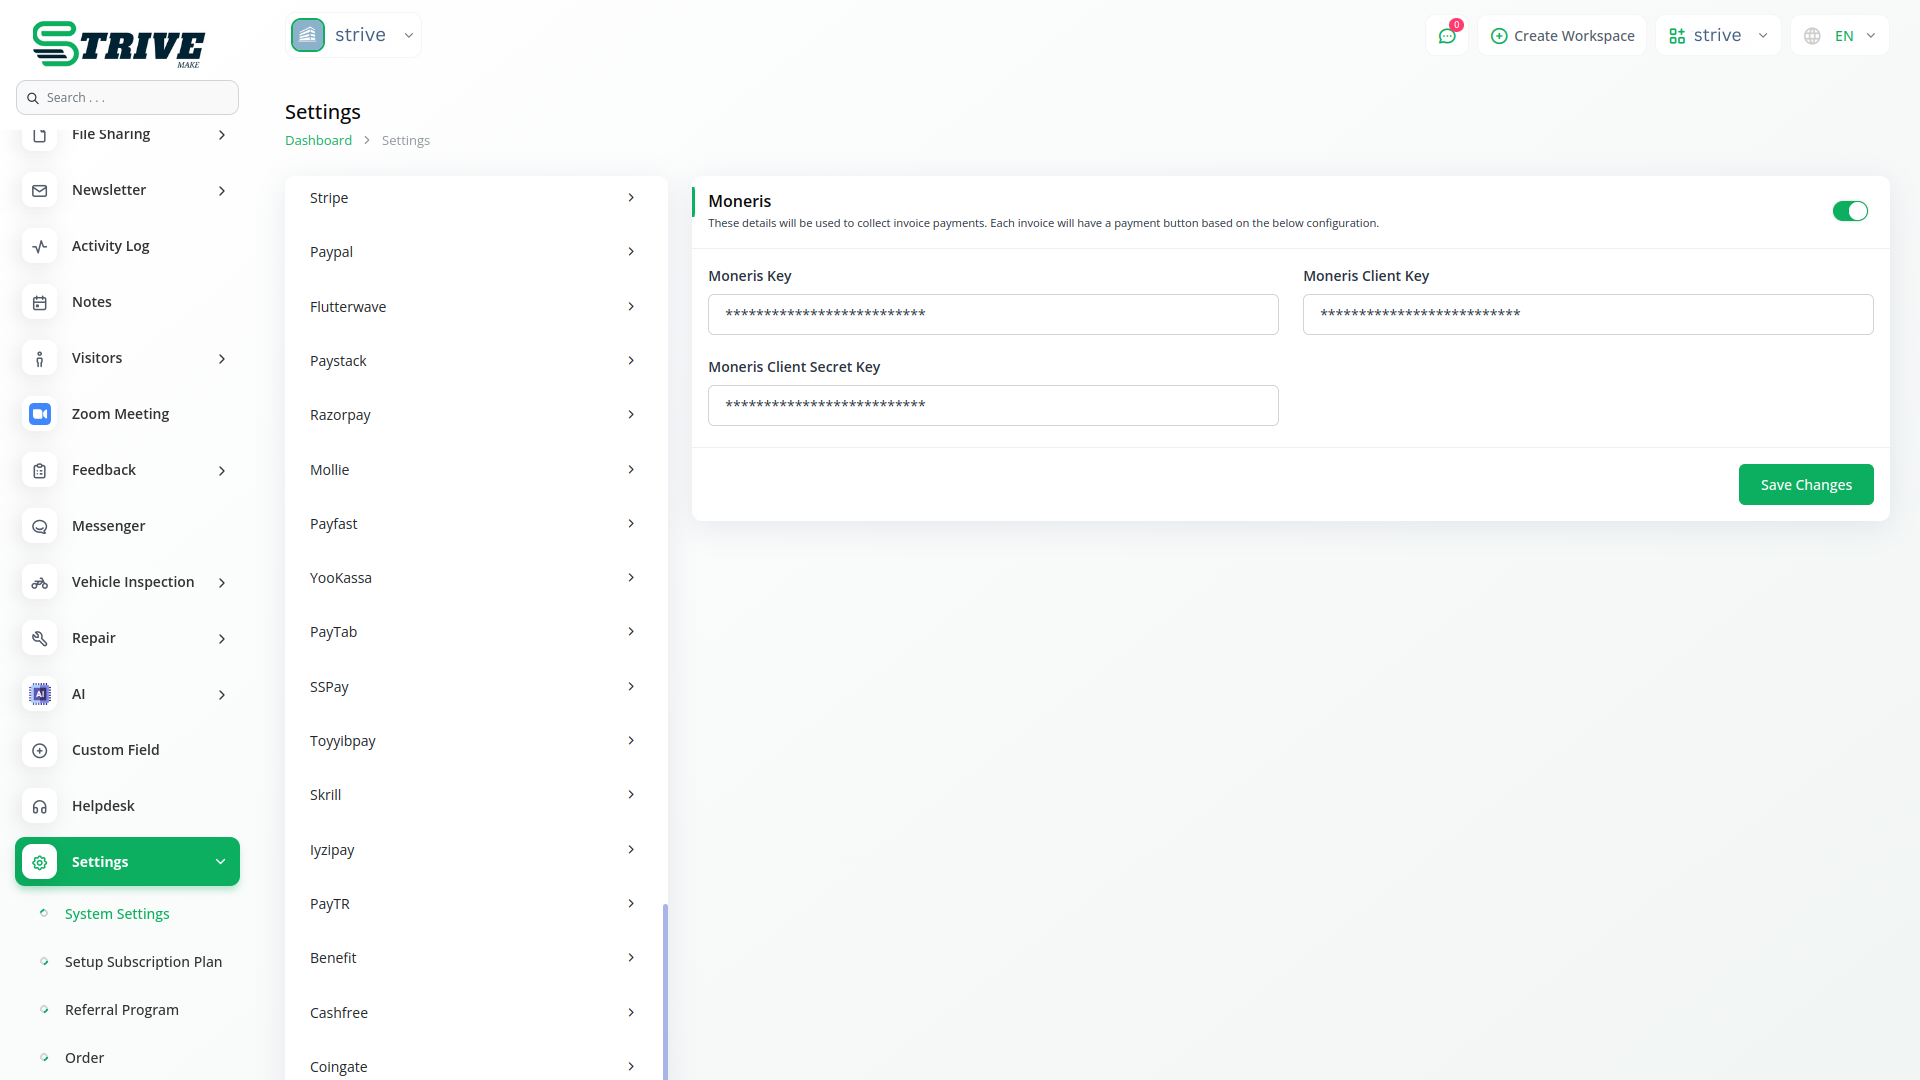The image size is (1920, 1080).
Task: Open the EN language dropdown
Action: tap(1841, 36)
